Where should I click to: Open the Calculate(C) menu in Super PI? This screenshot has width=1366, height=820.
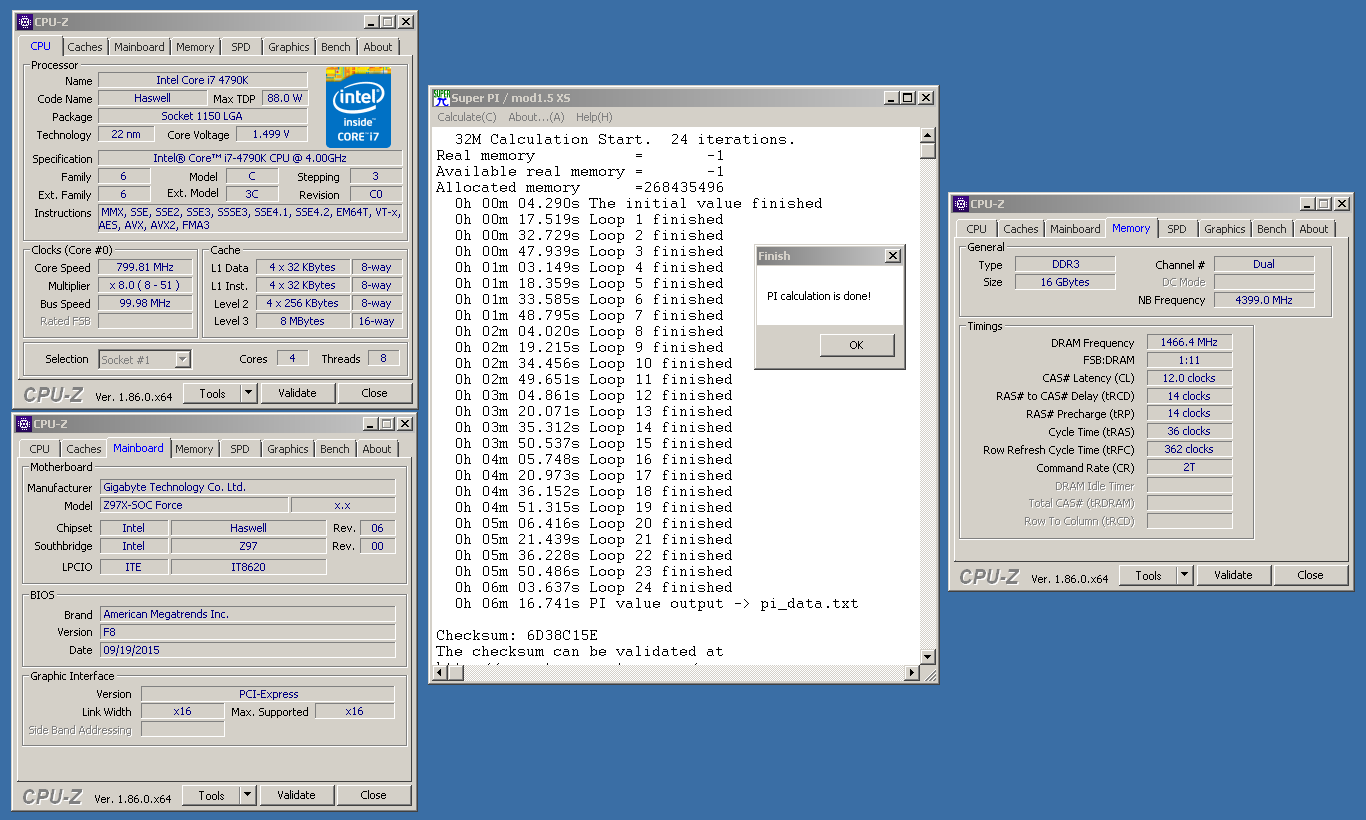tap(466, 117)
